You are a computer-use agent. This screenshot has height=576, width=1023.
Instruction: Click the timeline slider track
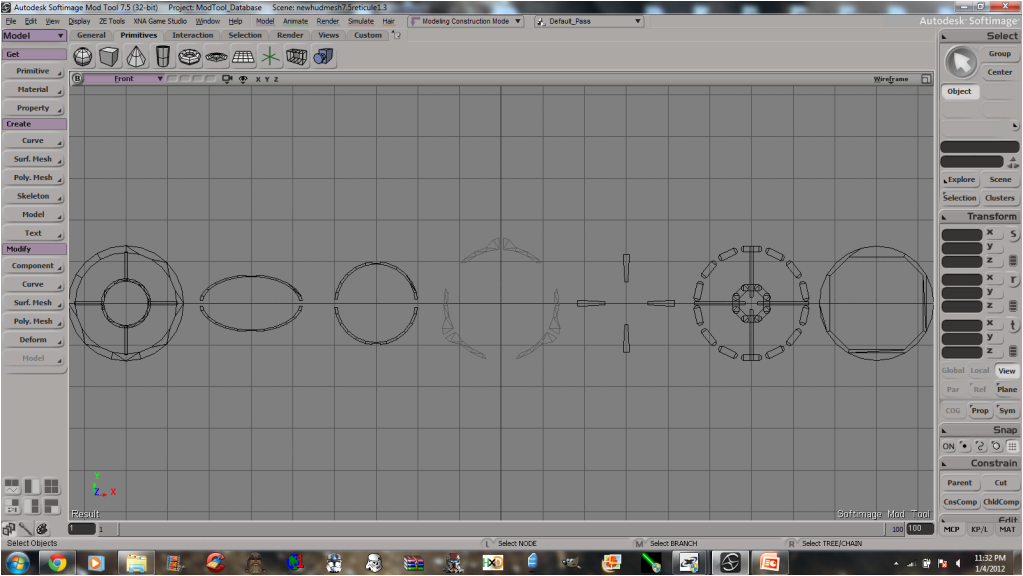point(499,529)
